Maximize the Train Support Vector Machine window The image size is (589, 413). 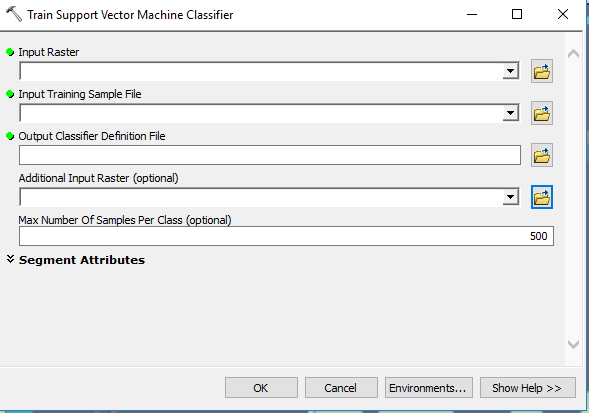[517, 14]
